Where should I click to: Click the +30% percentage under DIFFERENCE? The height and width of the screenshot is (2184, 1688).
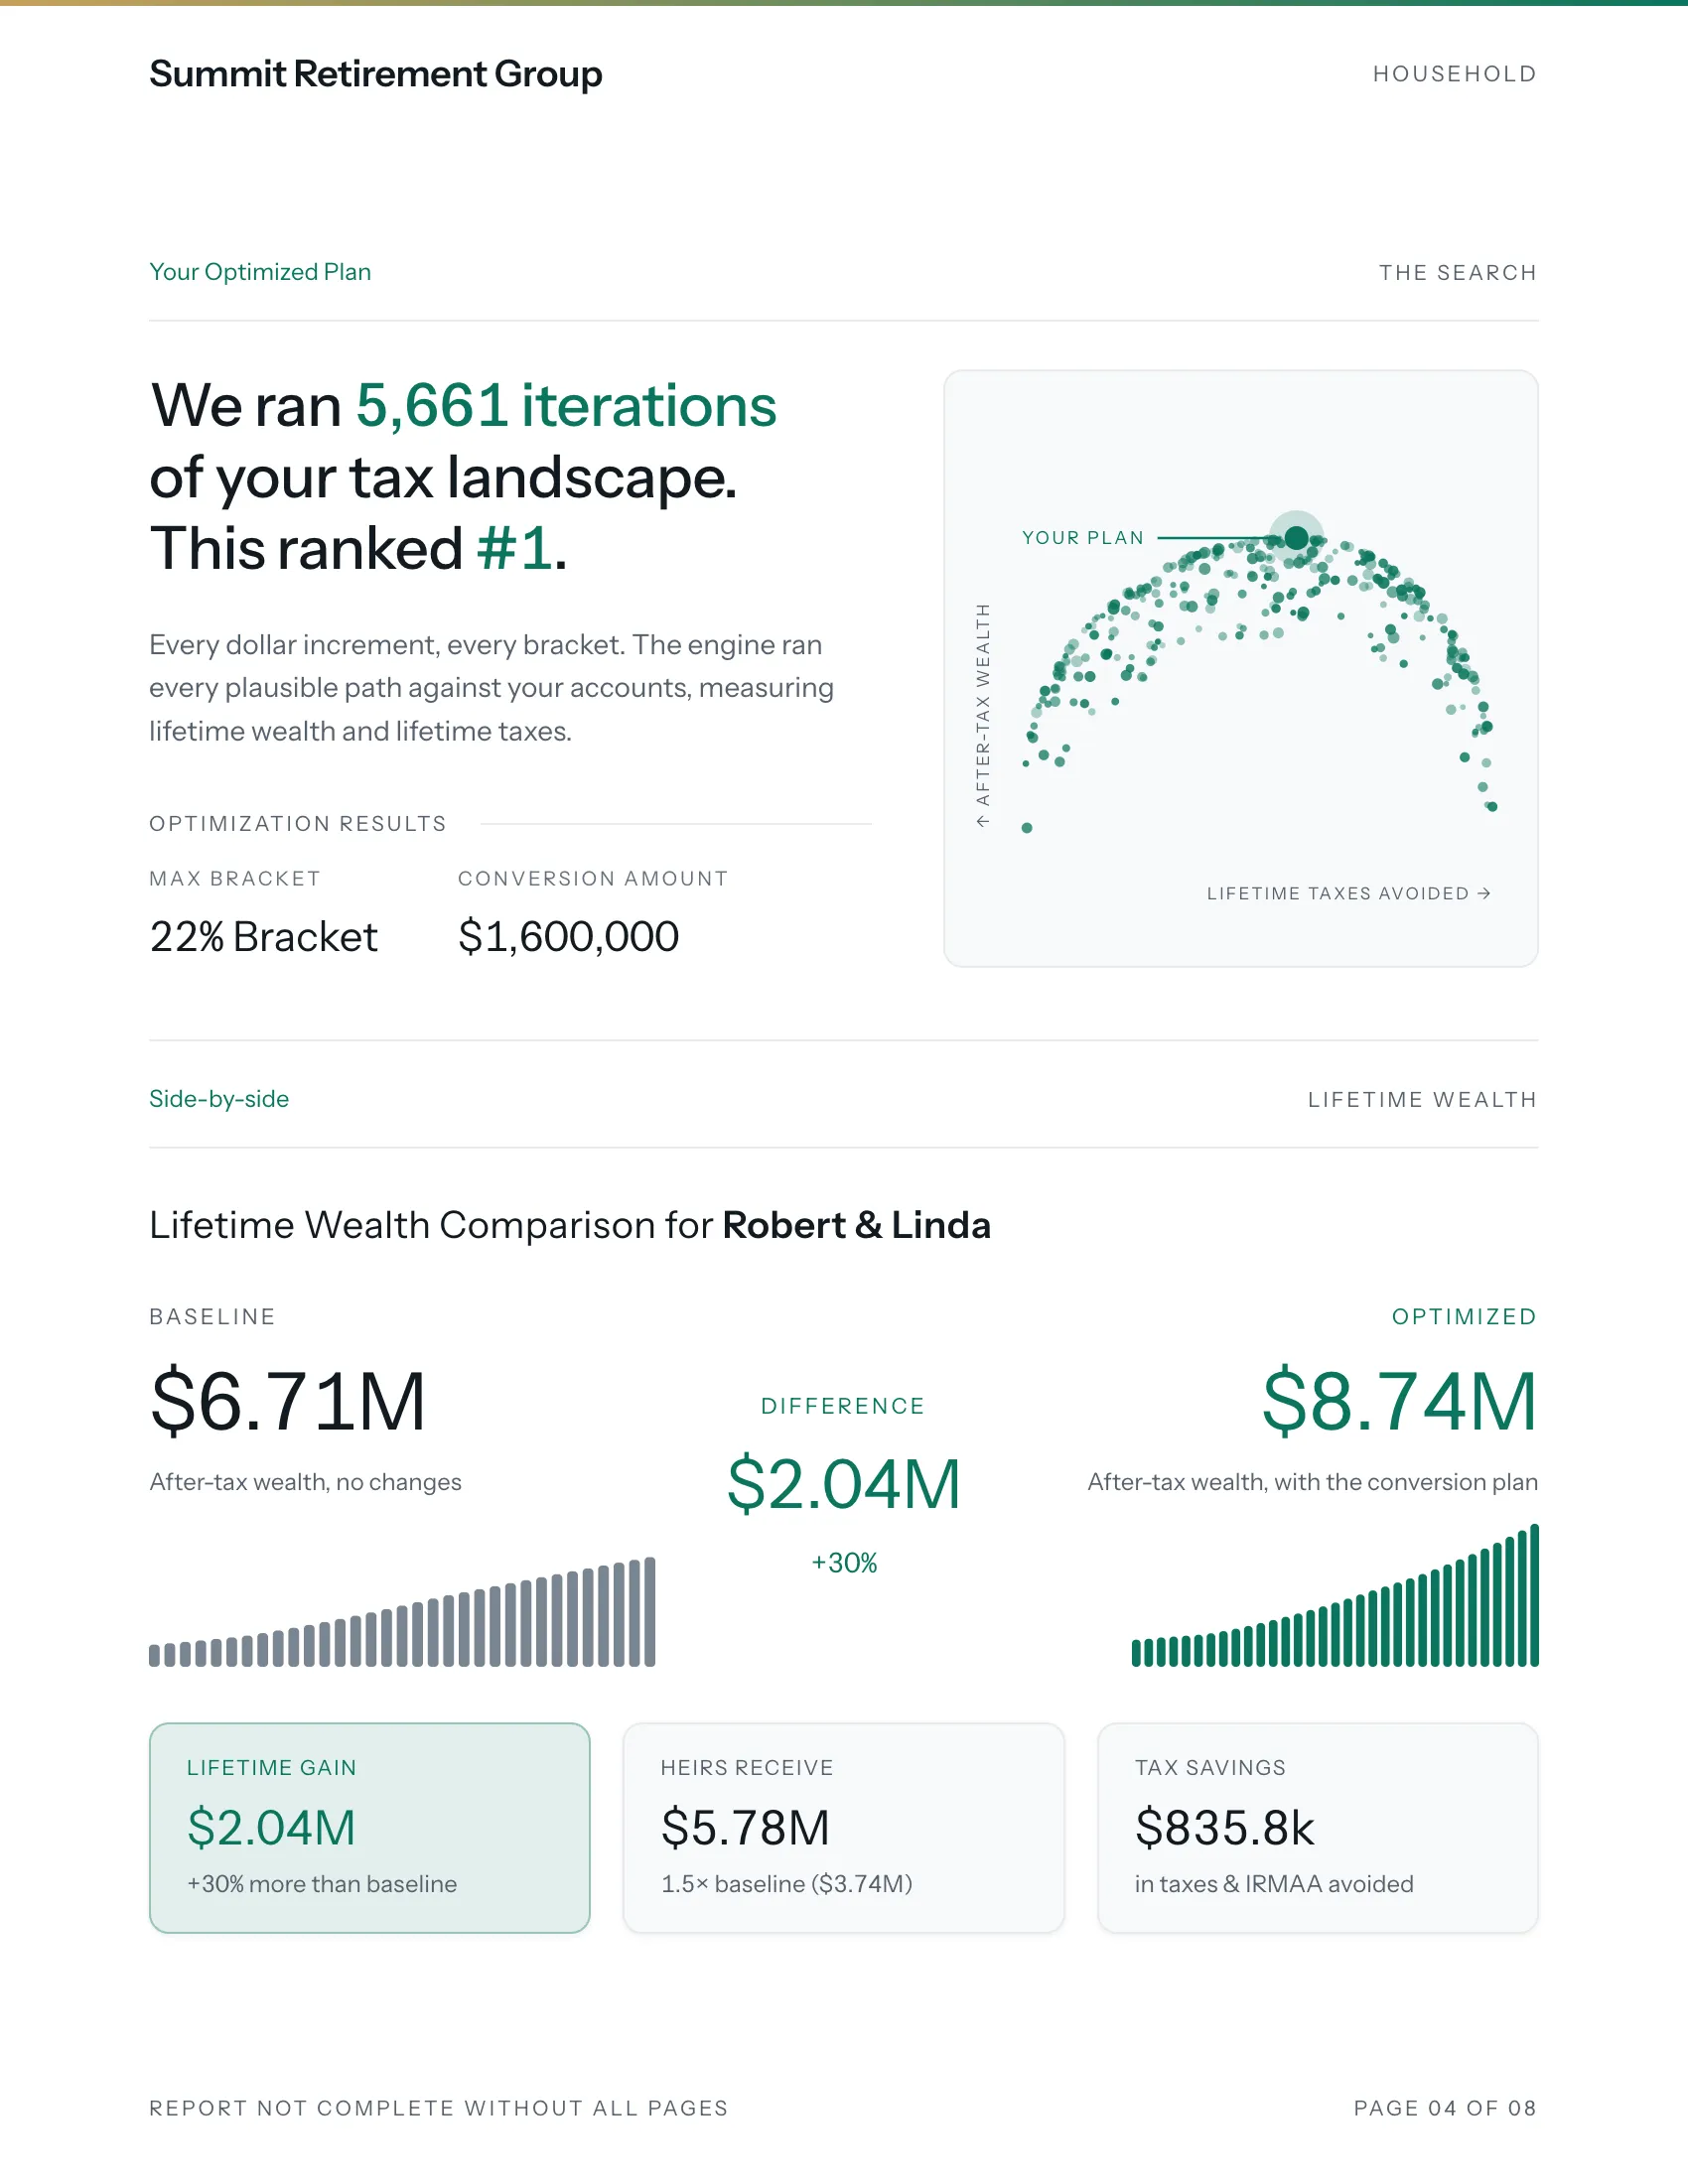tap(844, 1563)
